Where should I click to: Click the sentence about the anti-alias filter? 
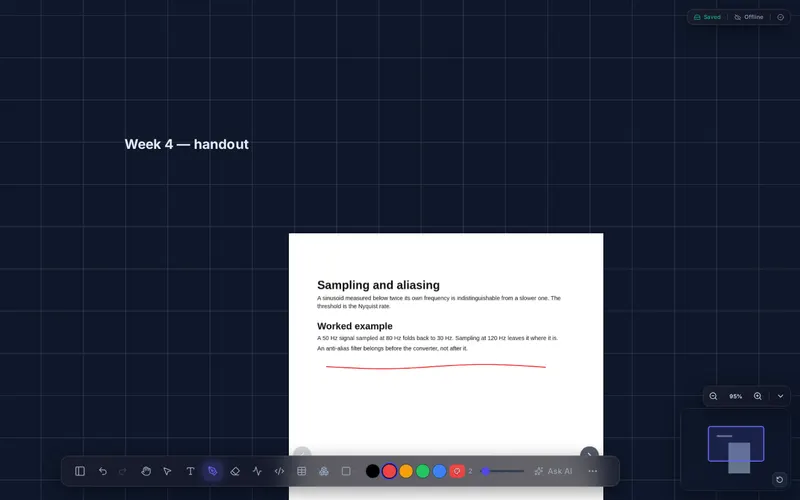click(x=392, y=348)
